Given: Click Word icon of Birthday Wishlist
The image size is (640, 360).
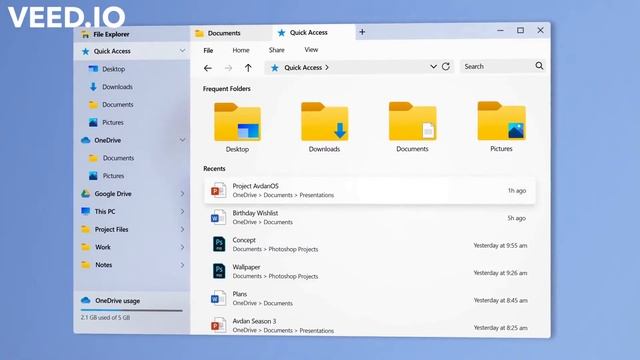Looking at the screenshot, I should click(218, 217).
